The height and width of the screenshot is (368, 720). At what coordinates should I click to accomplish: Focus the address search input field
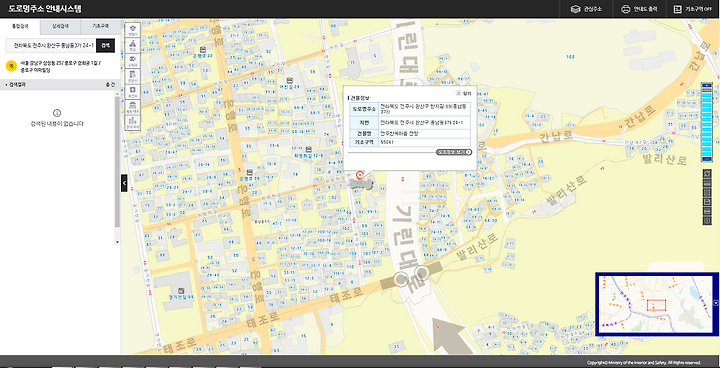point(51,45)
